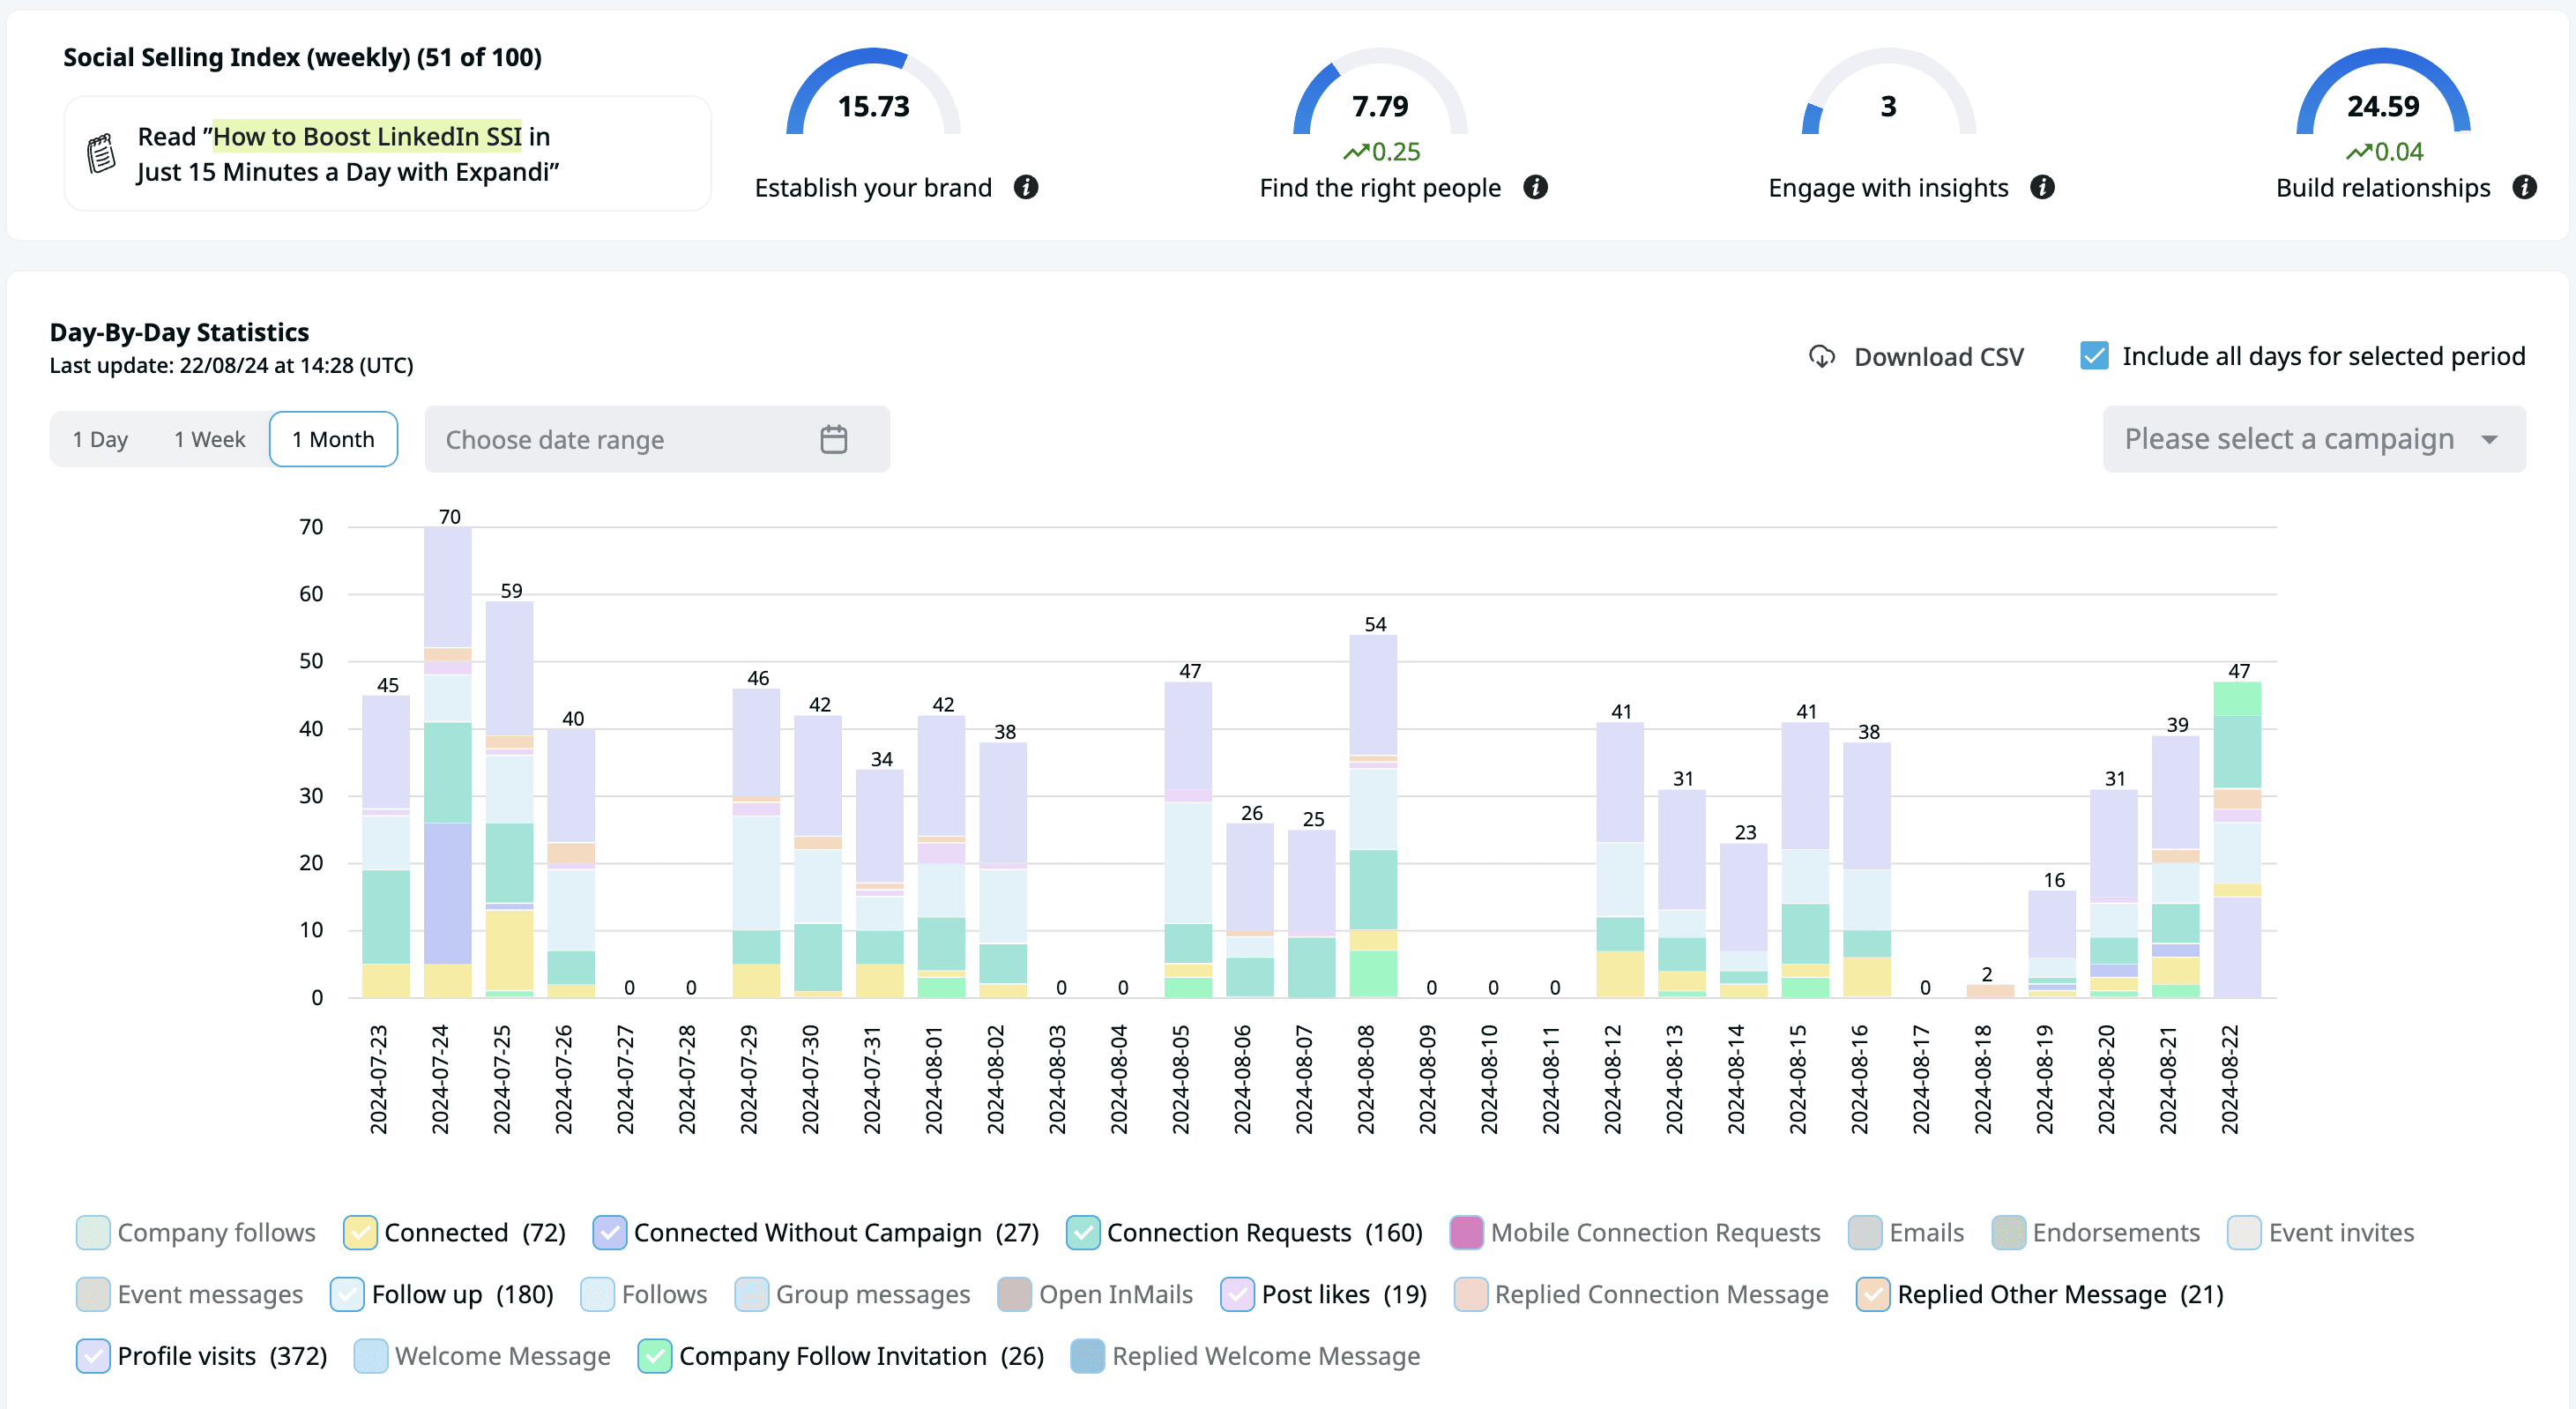
Task: Switch to the 1 Week view
Action: tap(209, 439)
